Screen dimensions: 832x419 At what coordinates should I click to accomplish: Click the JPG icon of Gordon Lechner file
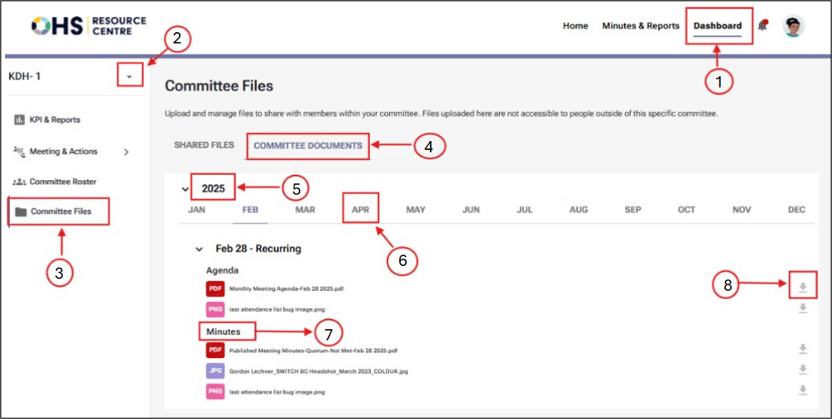pos(214,371)
